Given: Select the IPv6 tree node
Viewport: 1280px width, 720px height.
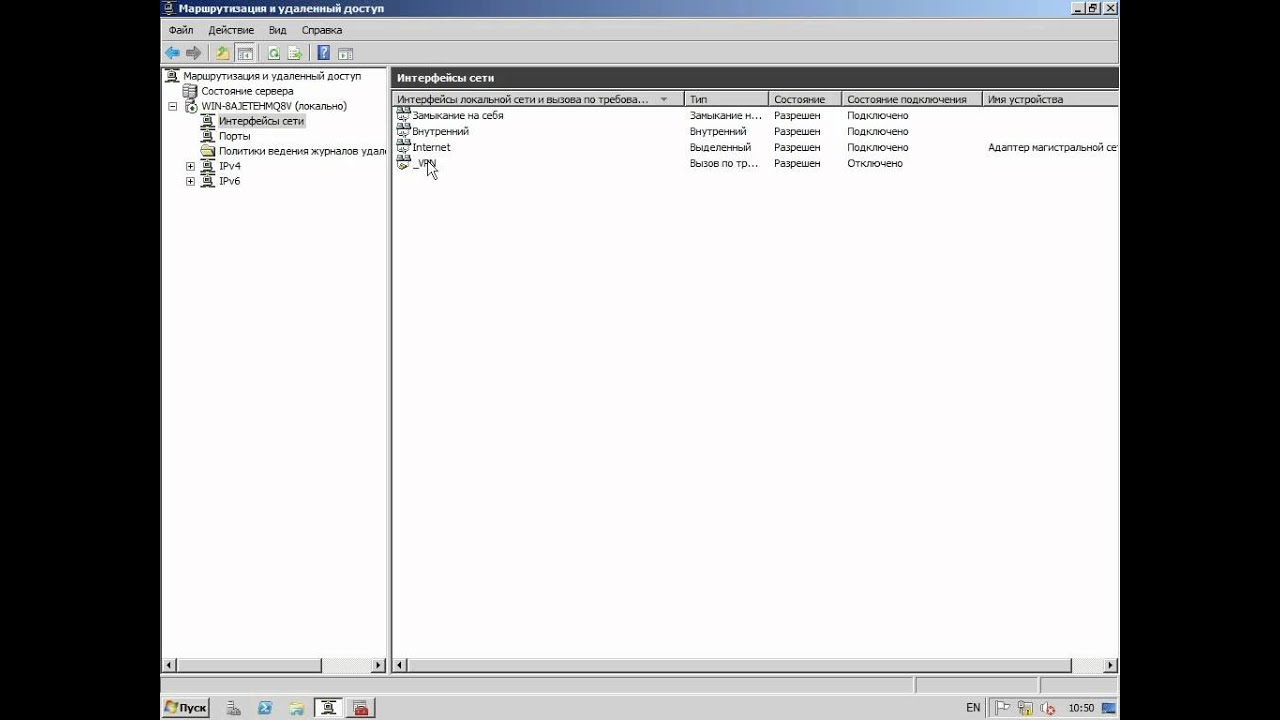Looking at the screenshot, I should (230, 181).
